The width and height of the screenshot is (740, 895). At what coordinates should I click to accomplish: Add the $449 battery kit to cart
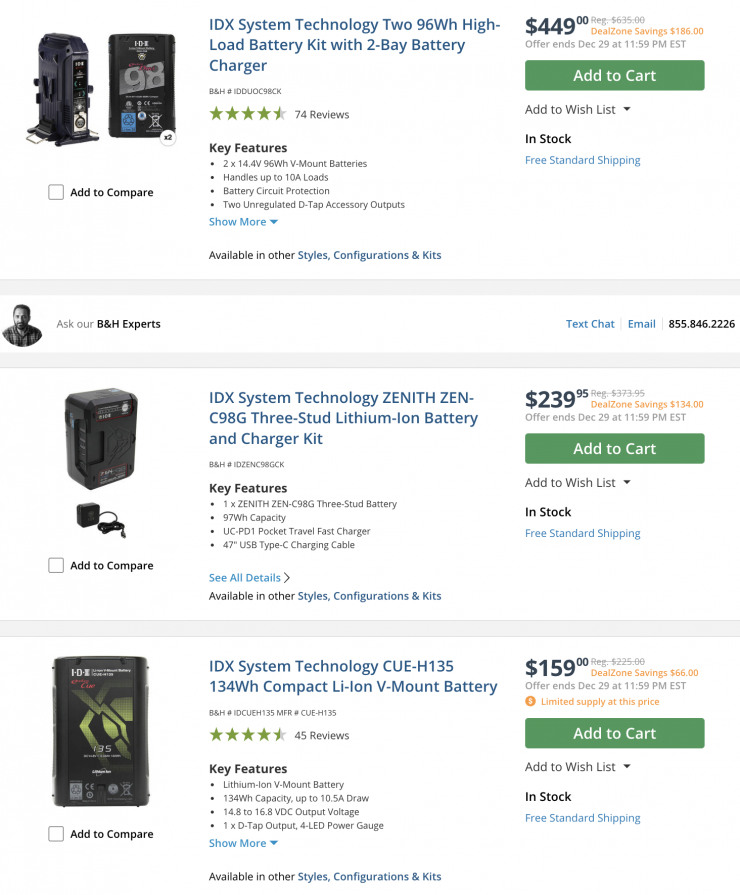[x=614, y=76]
